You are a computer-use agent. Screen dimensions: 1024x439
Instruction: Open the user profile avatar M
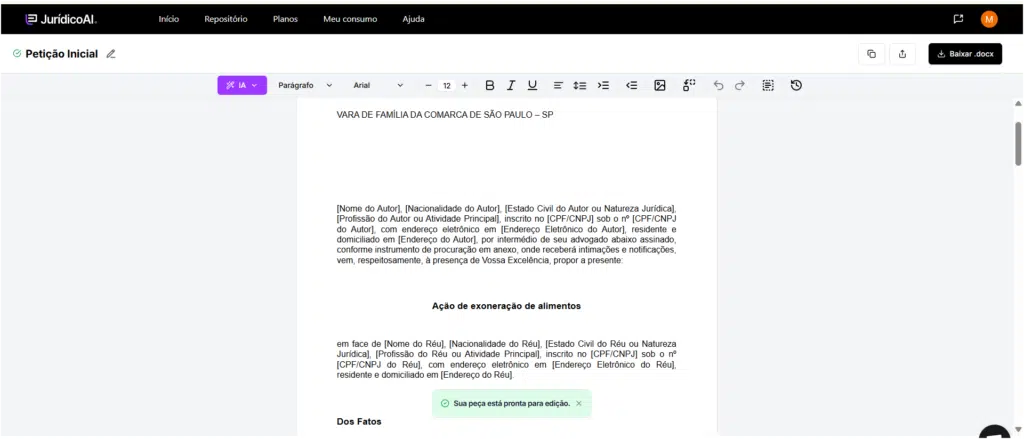coord(989,19)
